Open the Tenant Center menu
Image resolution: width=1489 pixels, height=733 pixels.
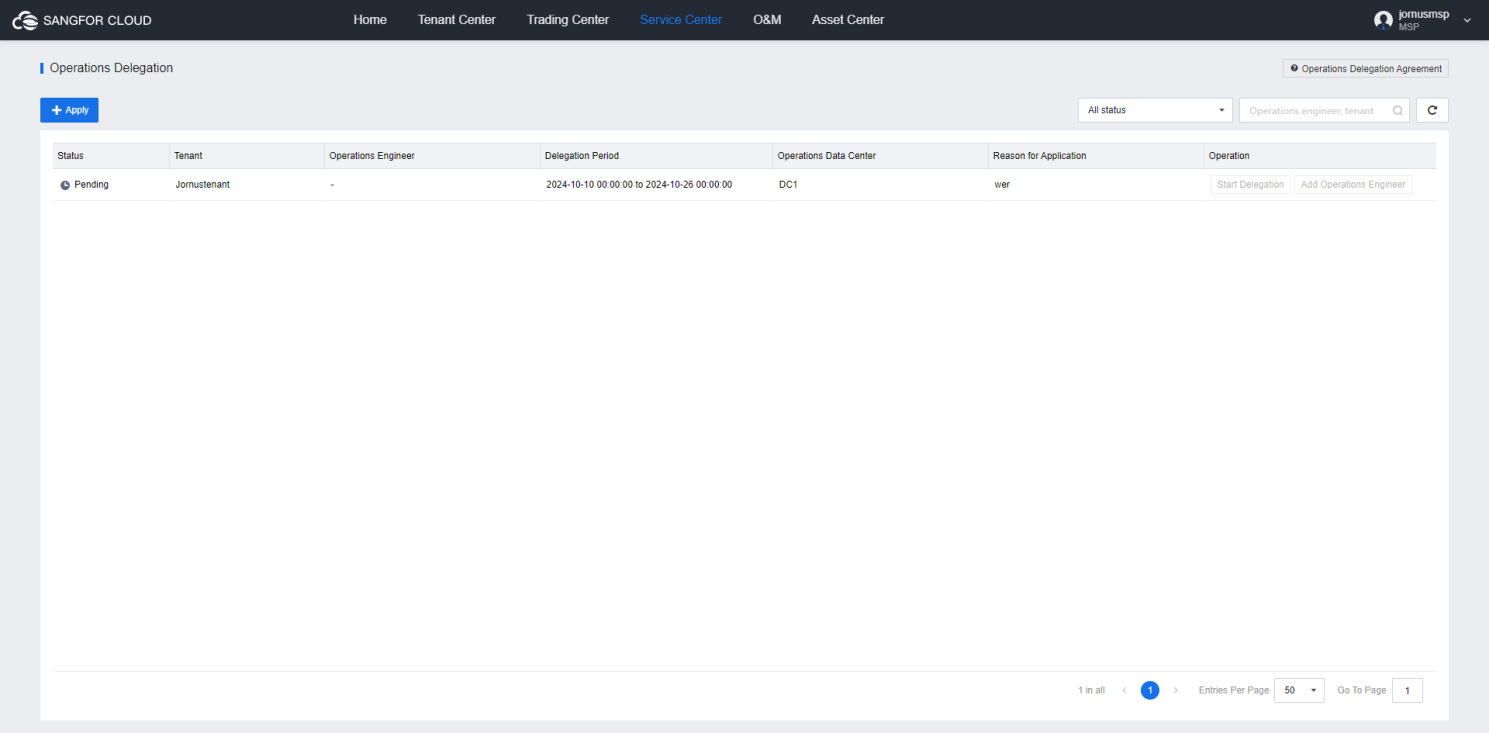click(456, 20)
